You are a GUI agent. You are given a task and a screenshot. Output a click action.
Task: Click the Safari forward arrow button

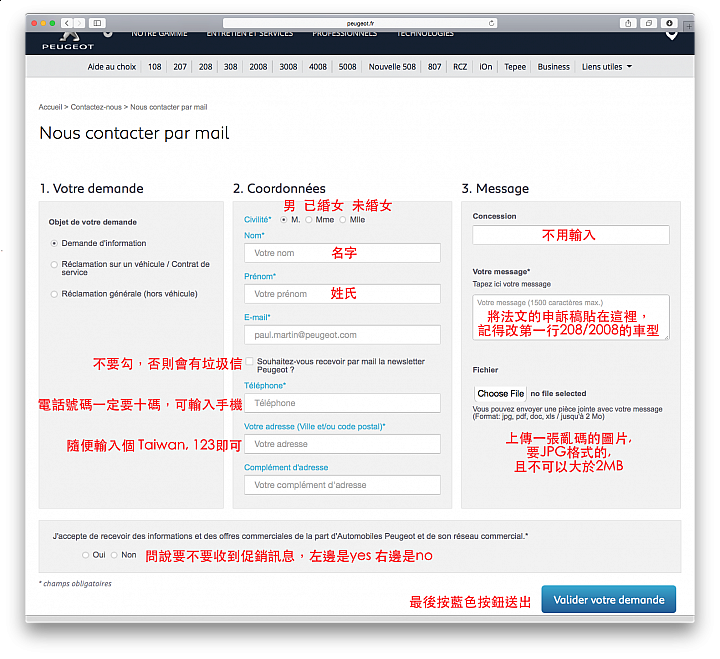pos(79,23)
